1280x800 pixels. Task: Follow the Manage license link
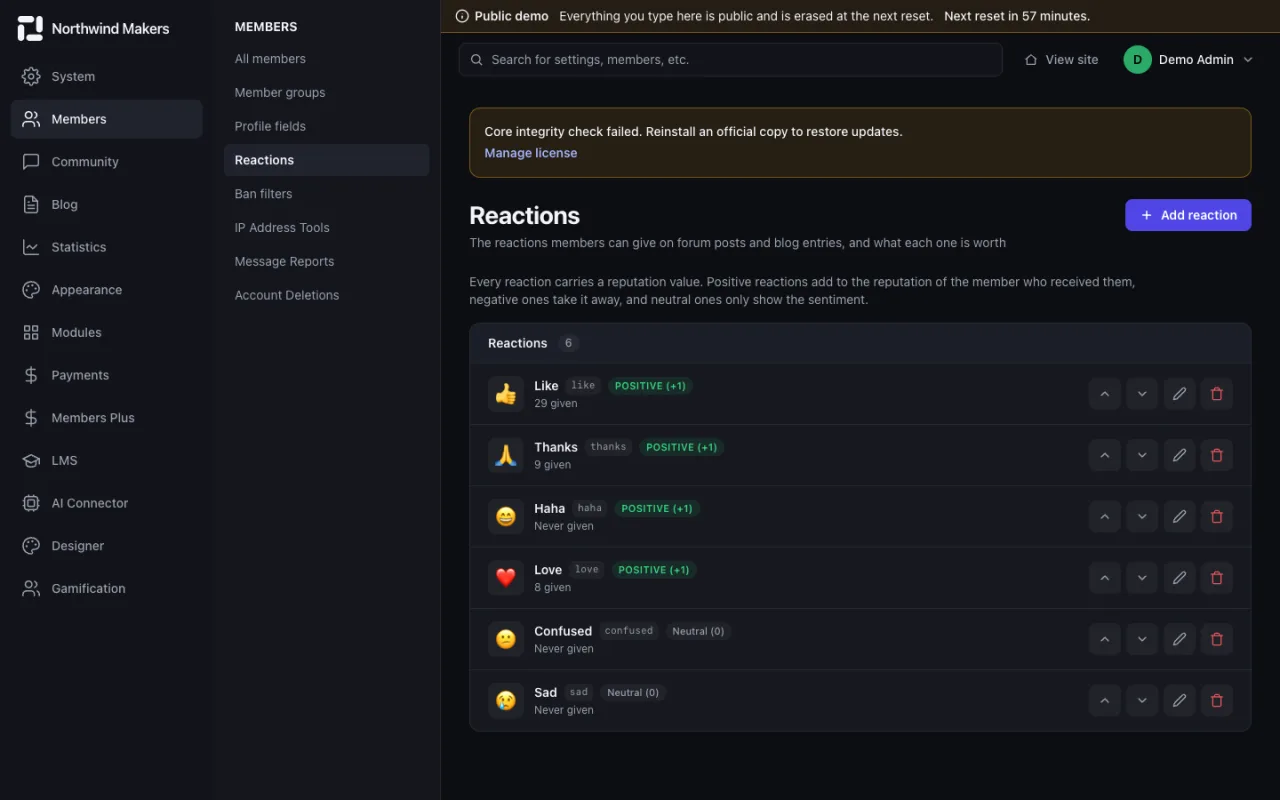click(531, 153)
